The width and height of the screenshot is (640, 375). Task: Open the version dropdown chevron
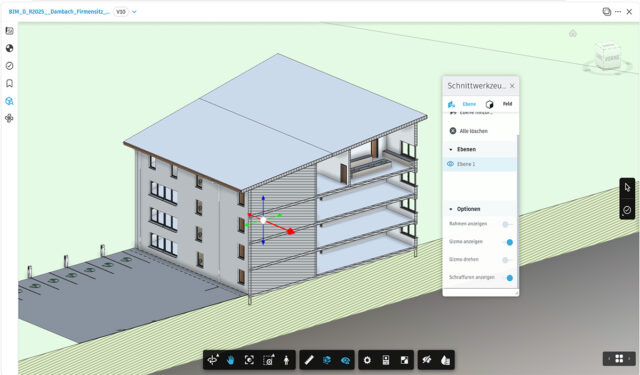(134, 12)
